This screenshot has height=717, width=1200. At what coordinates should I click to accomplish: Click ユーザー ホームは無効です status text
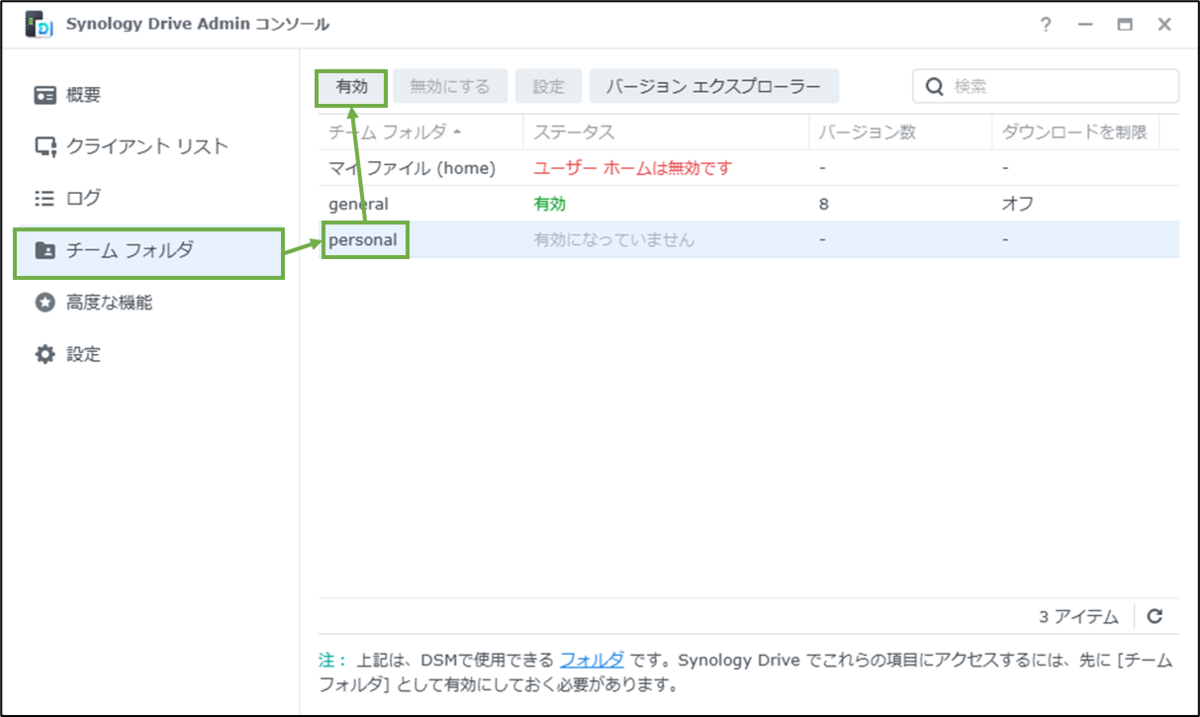633,168
